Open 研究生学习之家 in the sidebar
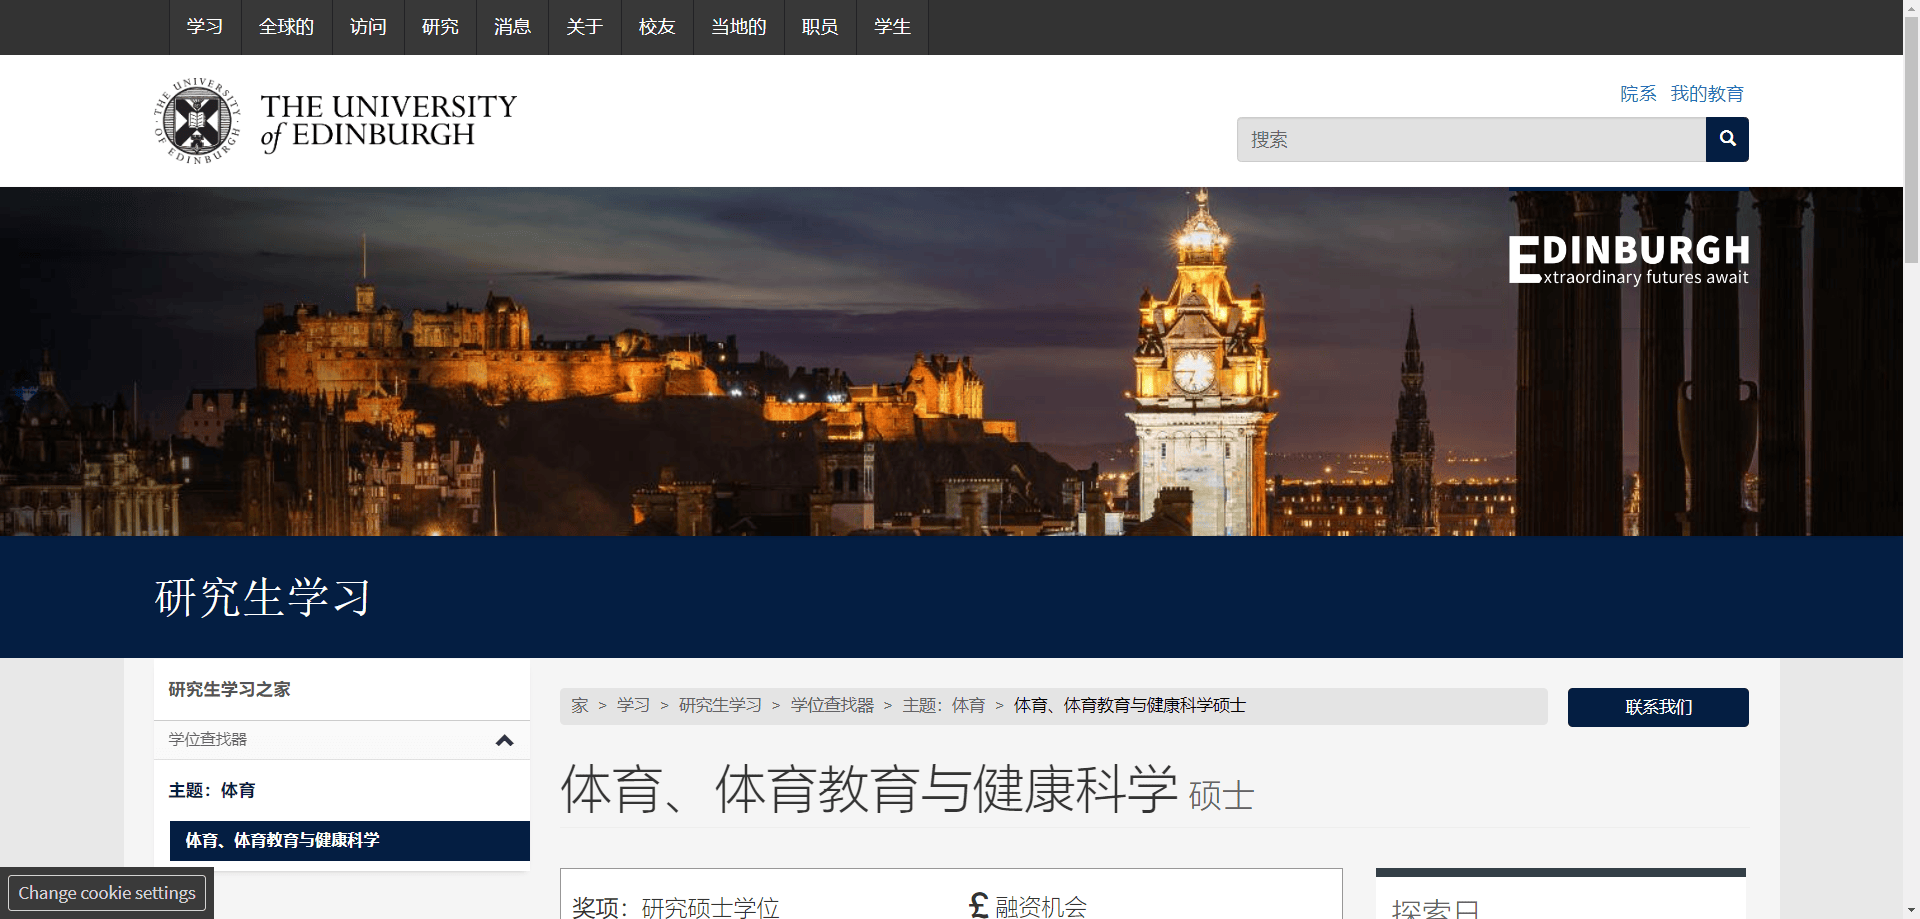 coord(342,689)
